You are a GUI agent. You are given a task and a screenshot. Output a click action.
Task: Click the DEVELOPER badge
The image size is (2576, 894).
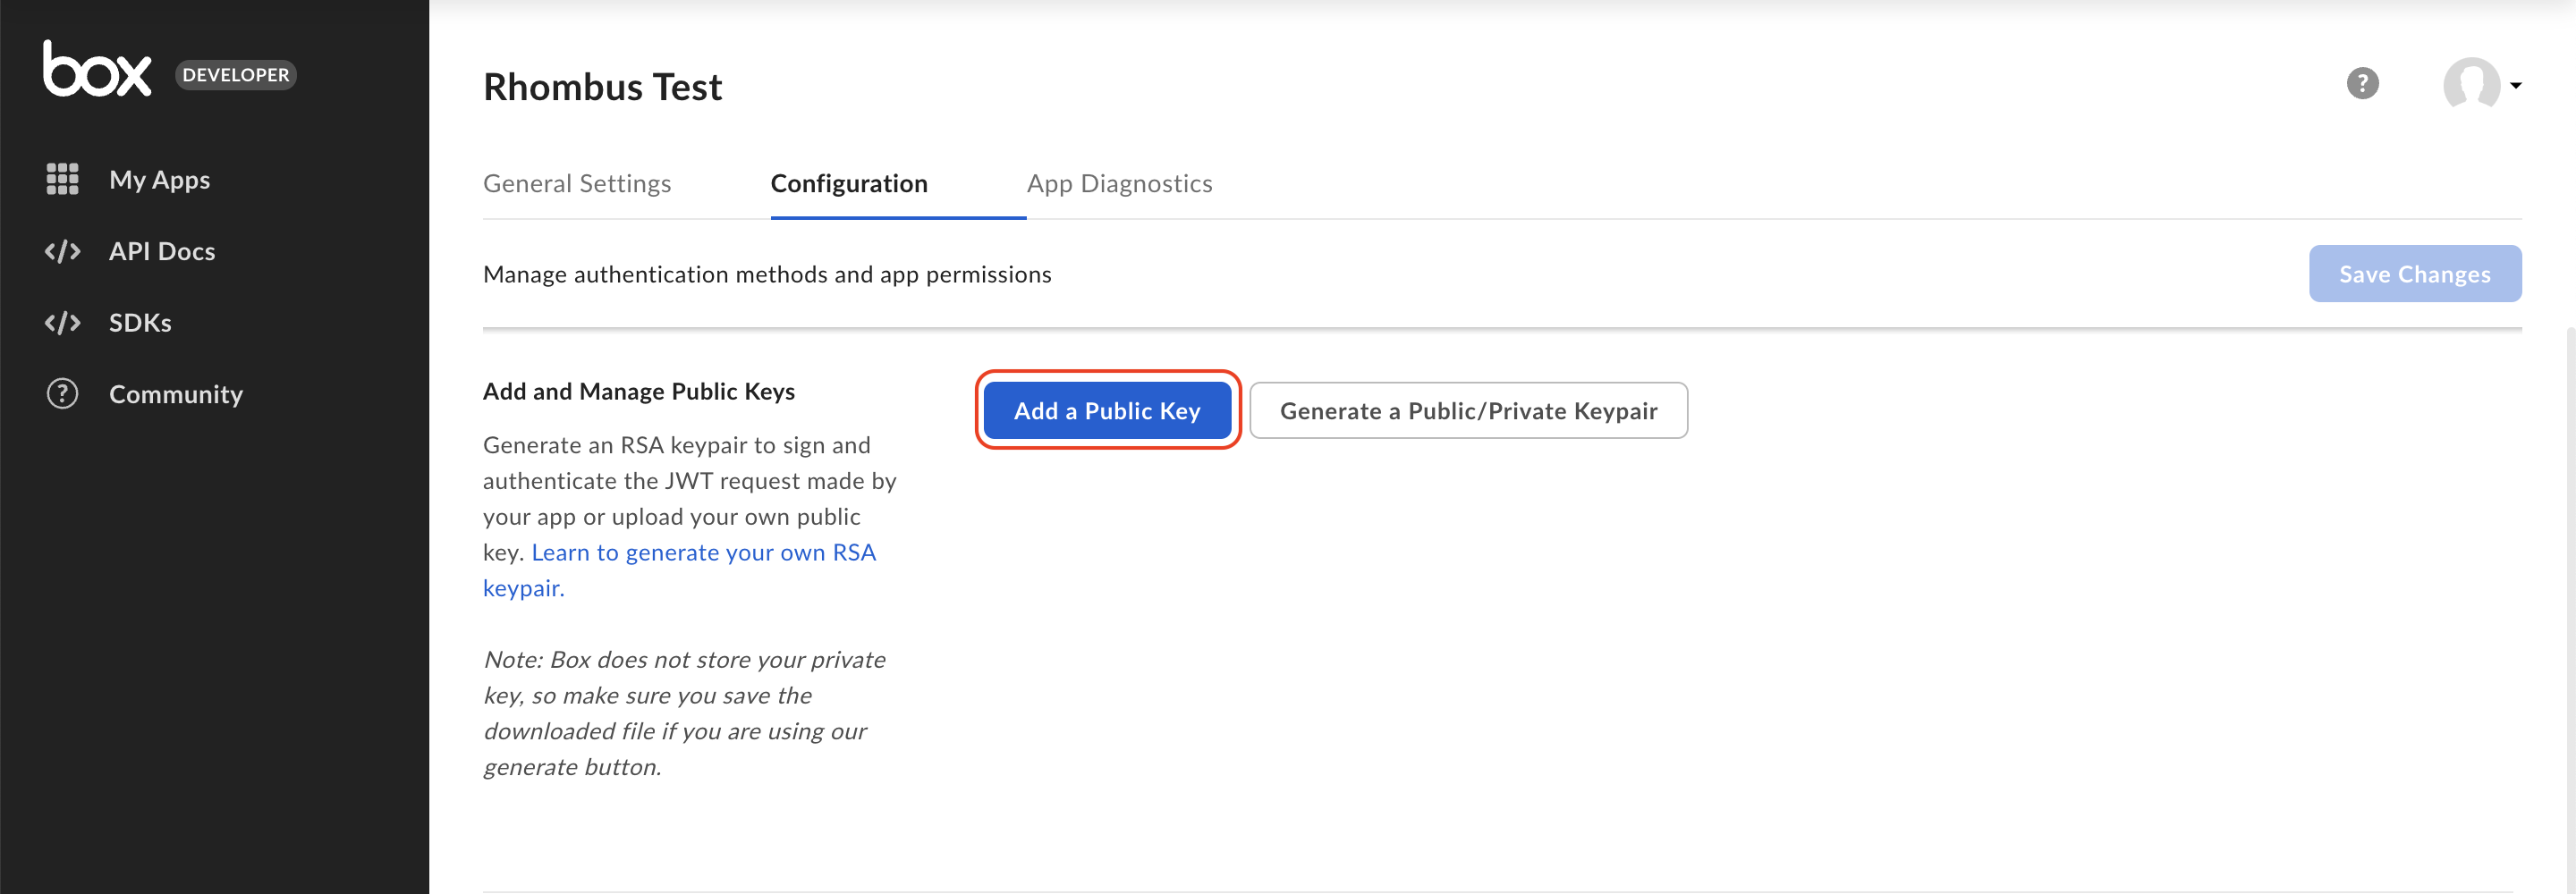point(236,75)
